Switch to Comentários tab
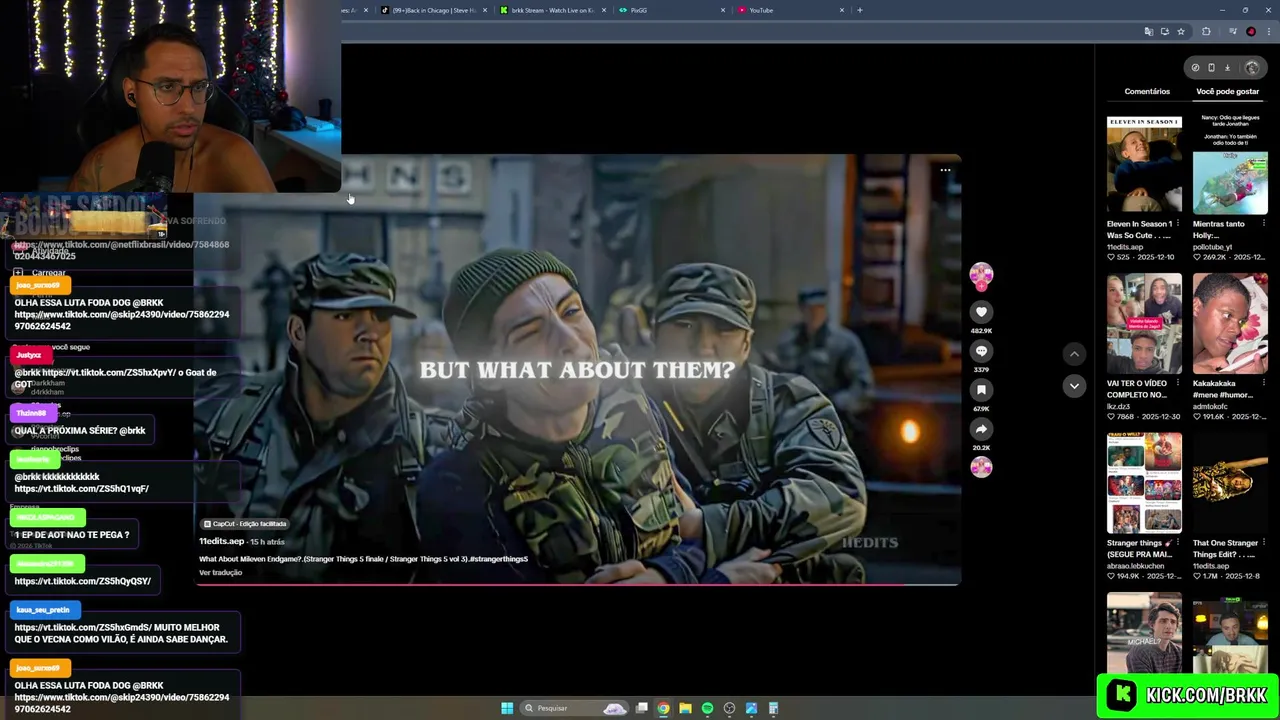This screenshot has width=1280, height=720. click(x=1147, y=91)
